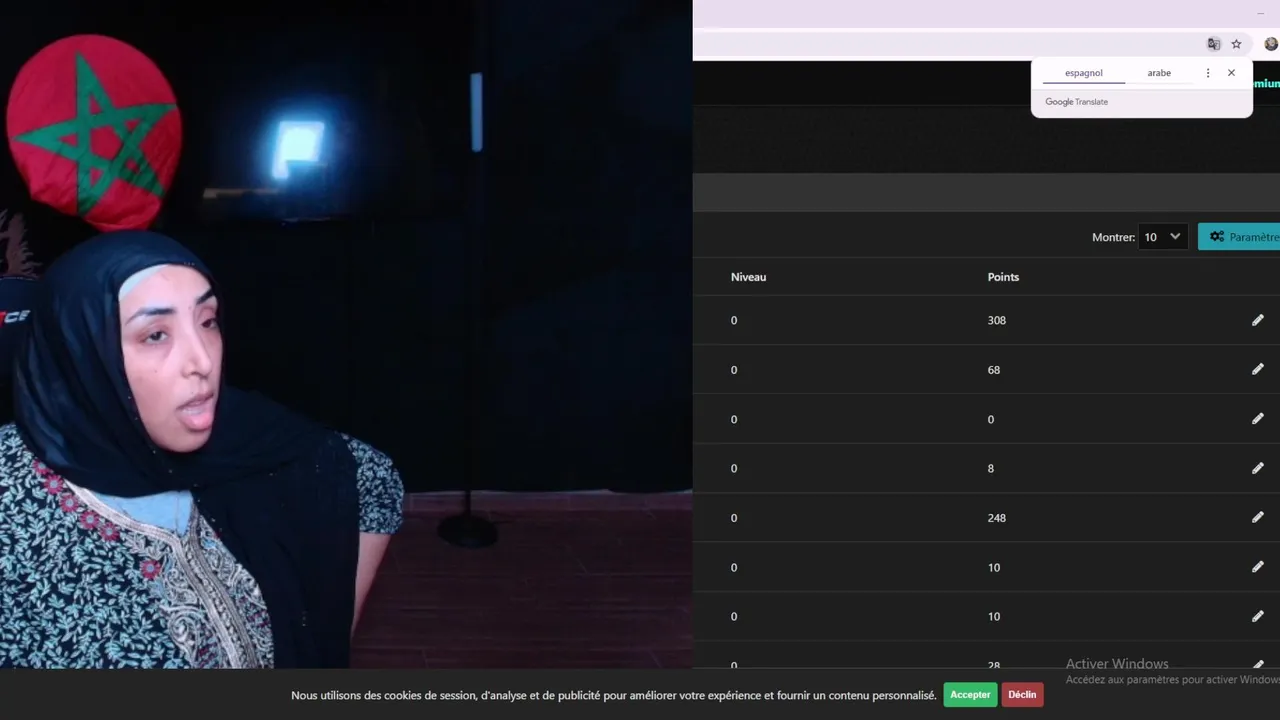Click the 248 points value

pos(996,518)
